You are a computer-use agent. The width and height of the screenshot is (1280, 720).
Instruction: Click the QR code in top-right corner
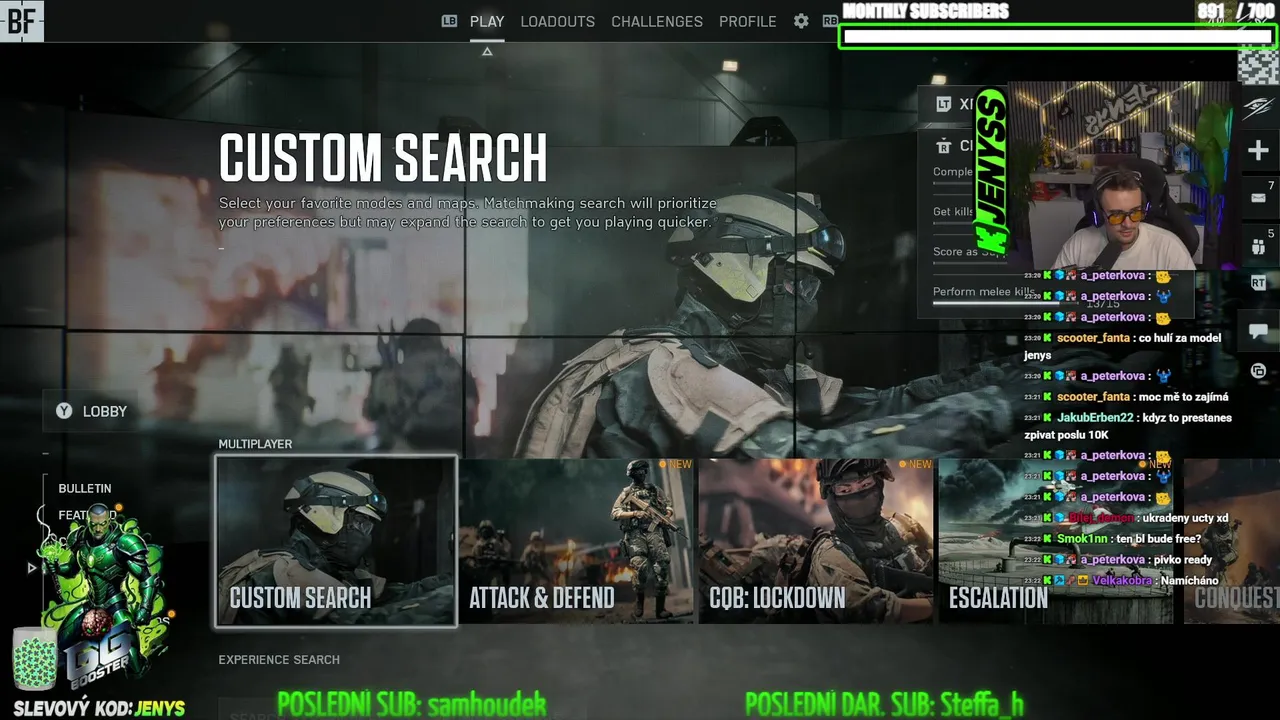(x=1258, y=64)
